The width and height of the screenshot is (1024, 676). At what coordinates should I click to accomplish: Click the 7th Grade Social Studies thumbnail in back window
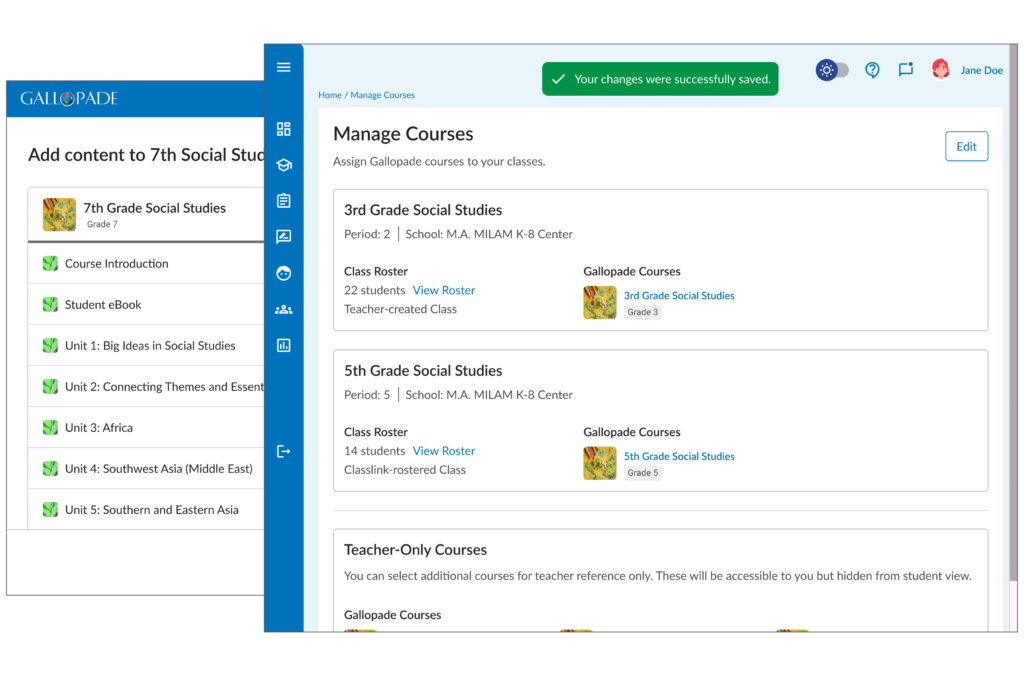[x=59, y=214]
